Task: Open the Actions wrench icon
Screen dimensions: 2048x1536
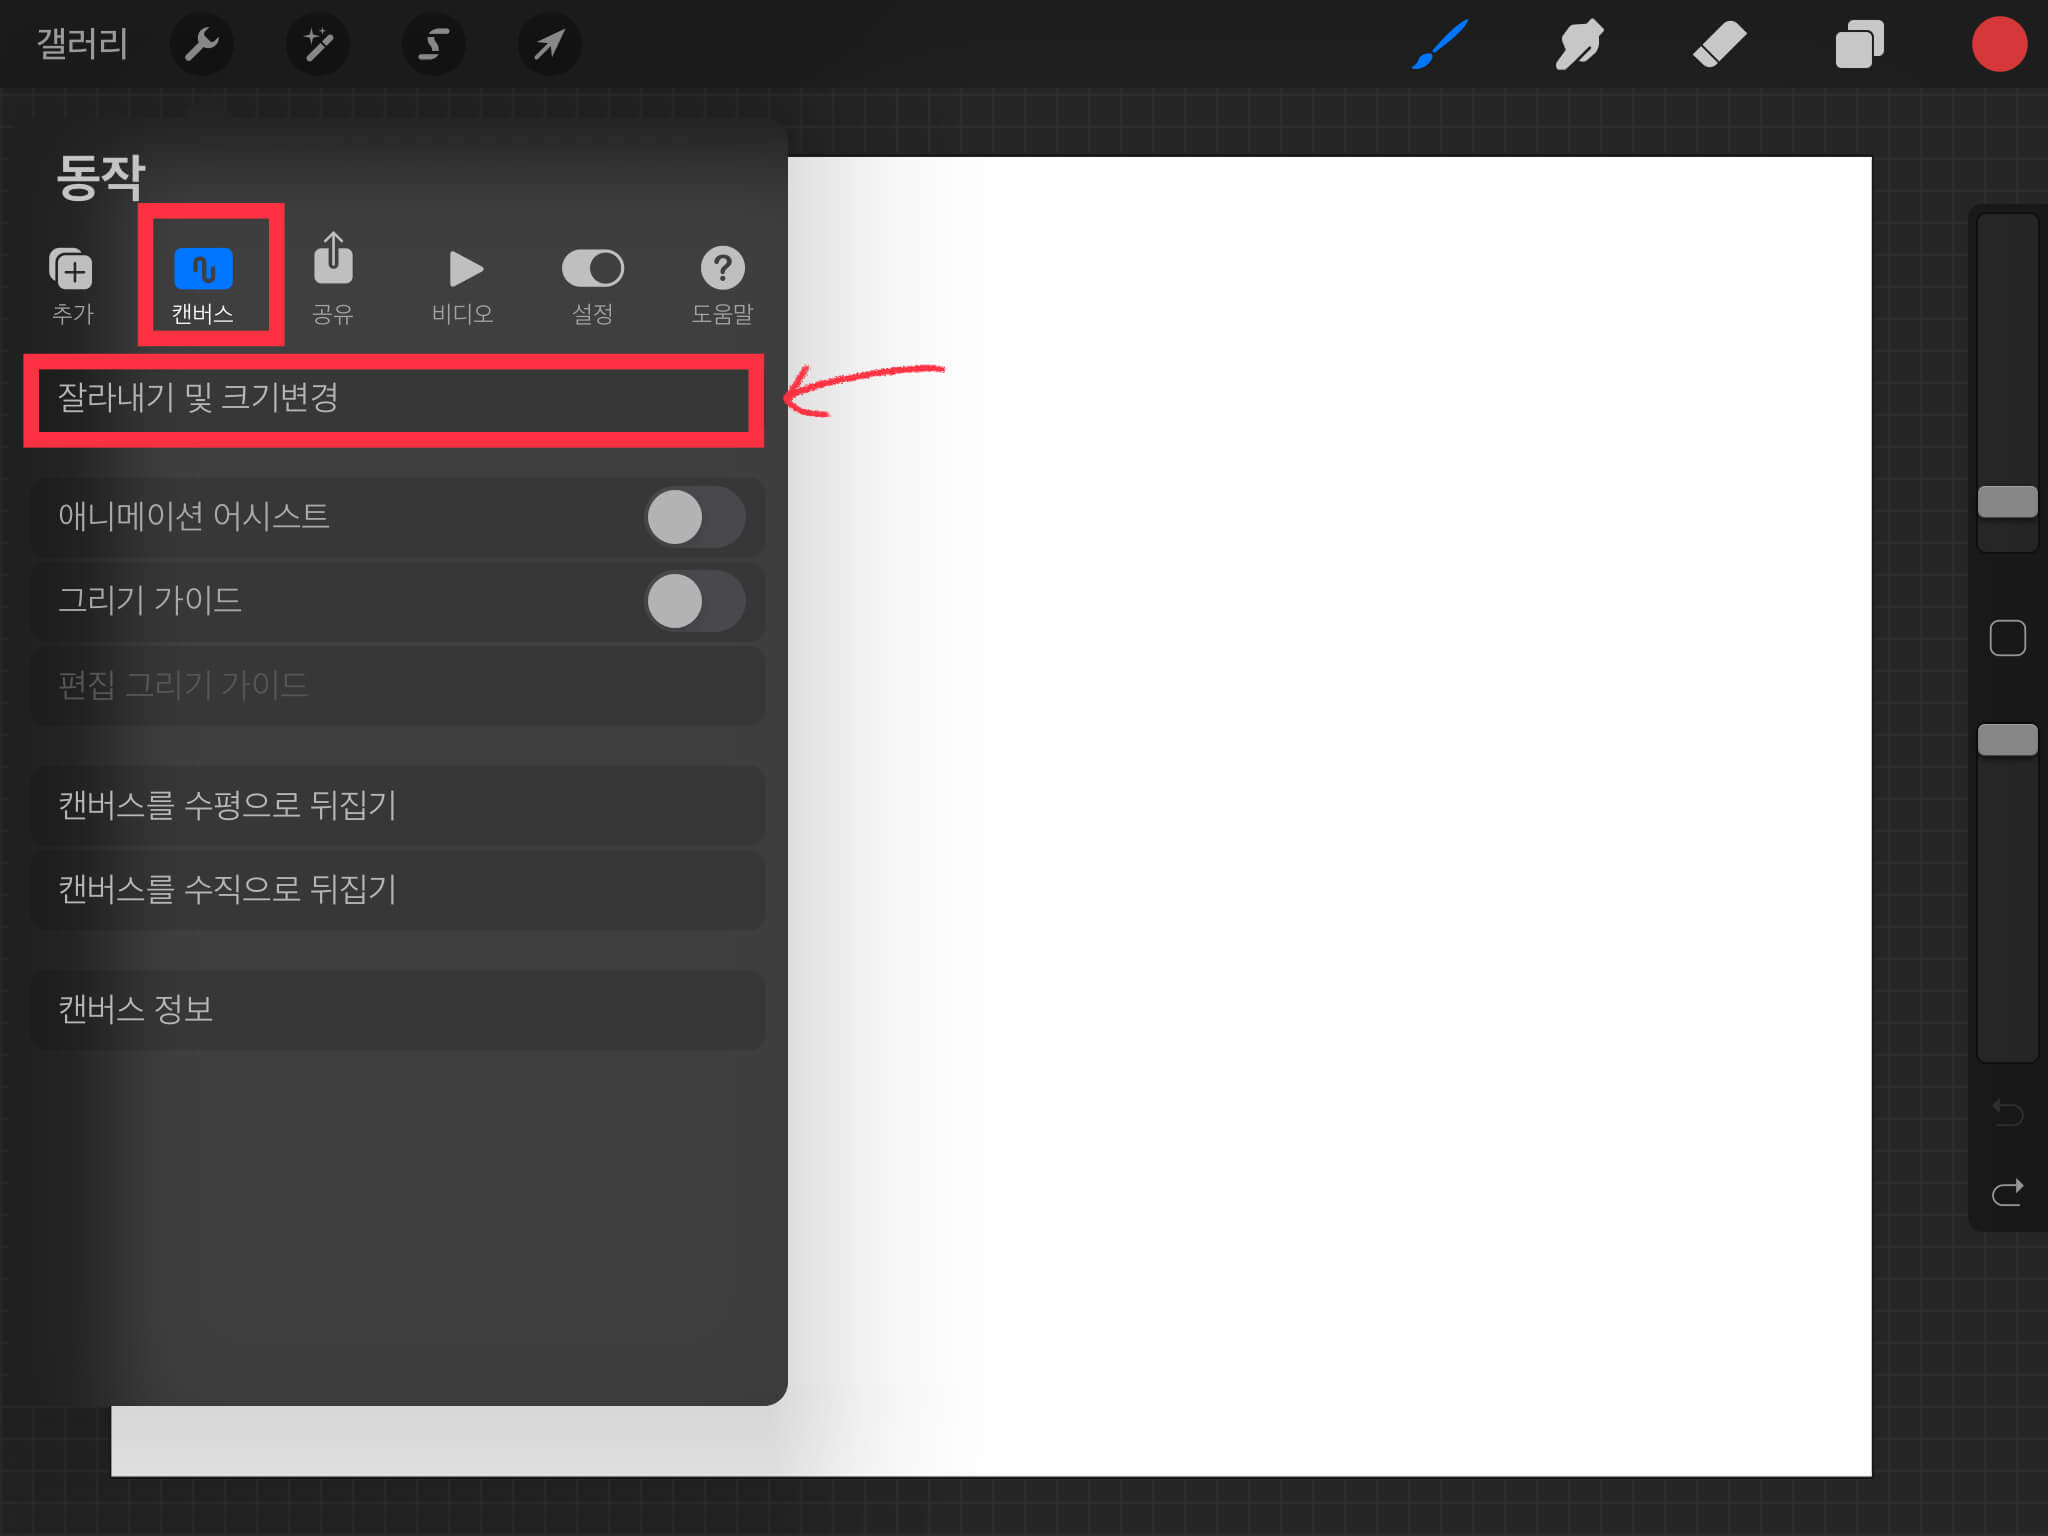Action: pyautogui.click(x=202, y=44)
